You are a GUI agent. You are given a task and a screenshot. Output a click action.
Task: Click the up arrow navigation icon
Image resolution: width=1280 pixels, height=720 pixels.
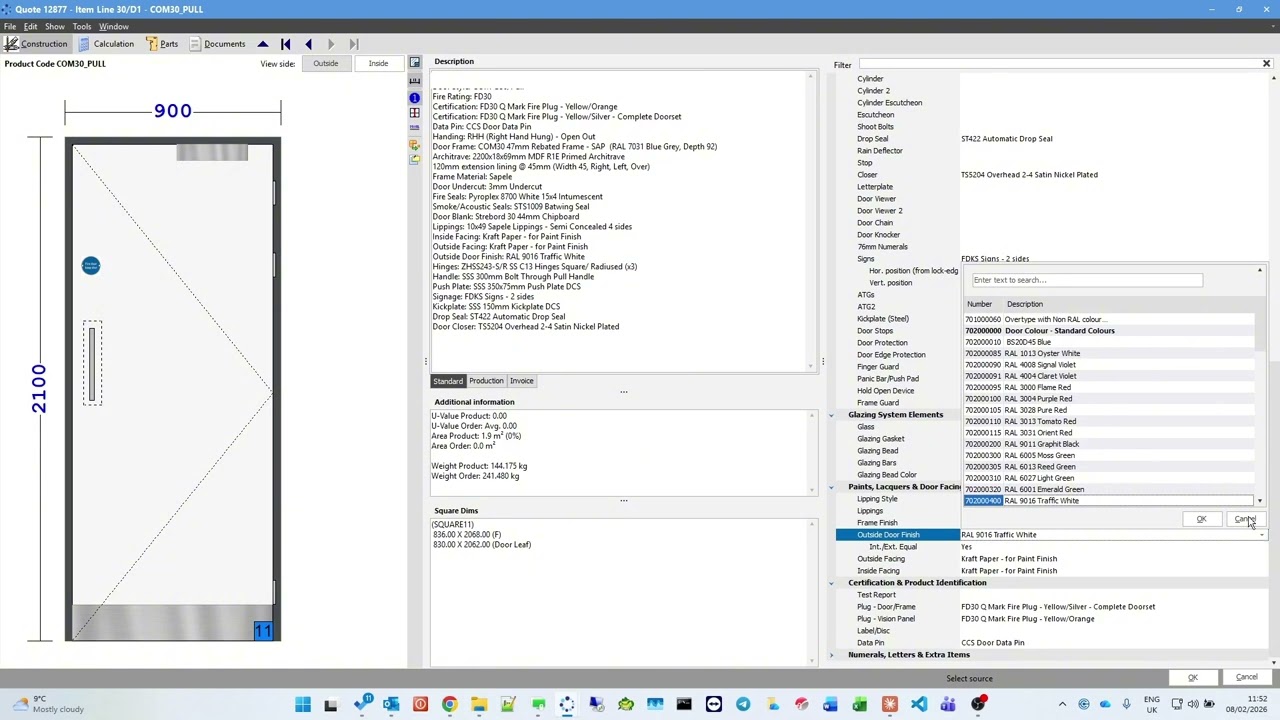[262, 44]
